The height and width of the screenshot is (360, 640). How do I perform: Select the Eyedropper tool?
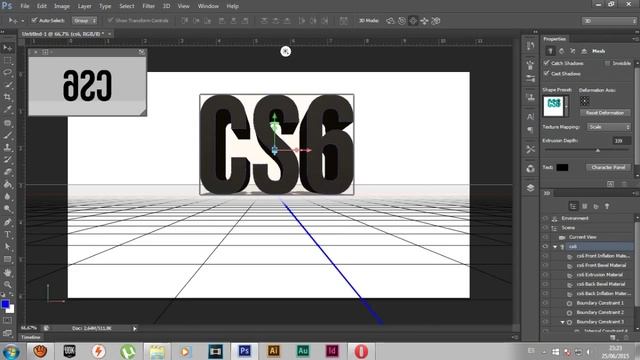click(7, 109)
